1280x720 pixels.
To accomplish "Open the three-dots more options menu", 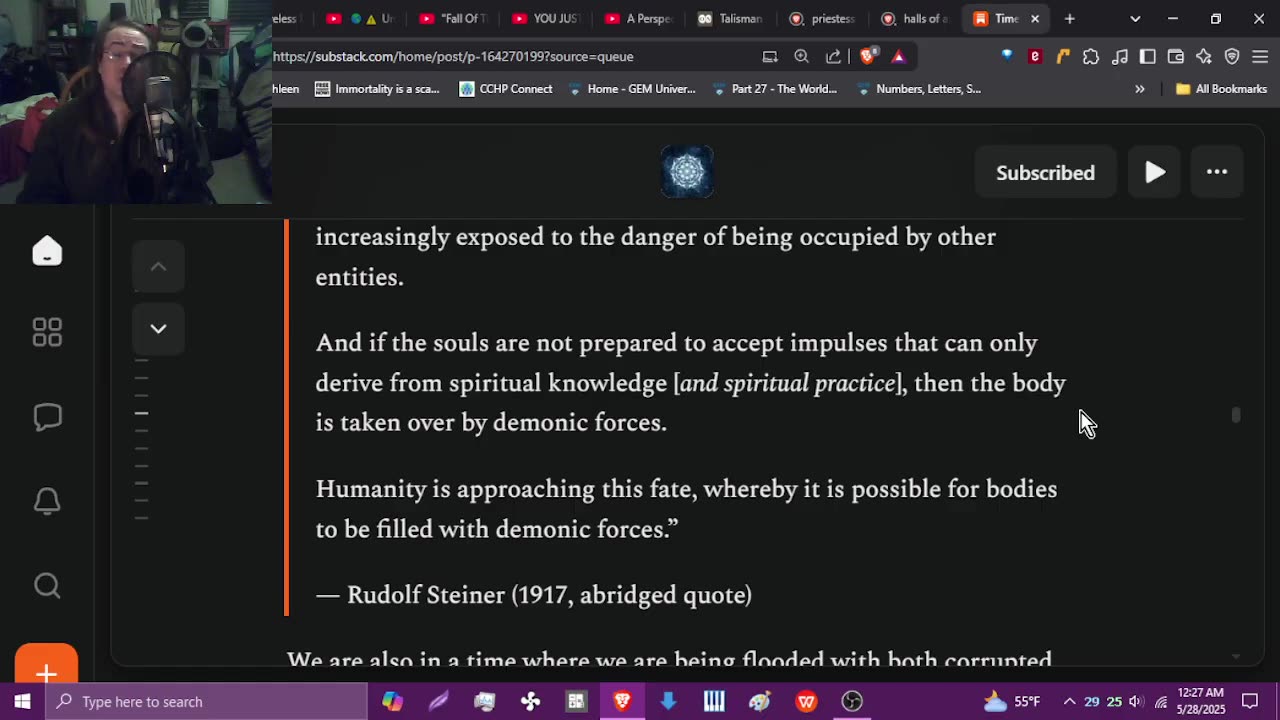I will (x=1217, y=172).
